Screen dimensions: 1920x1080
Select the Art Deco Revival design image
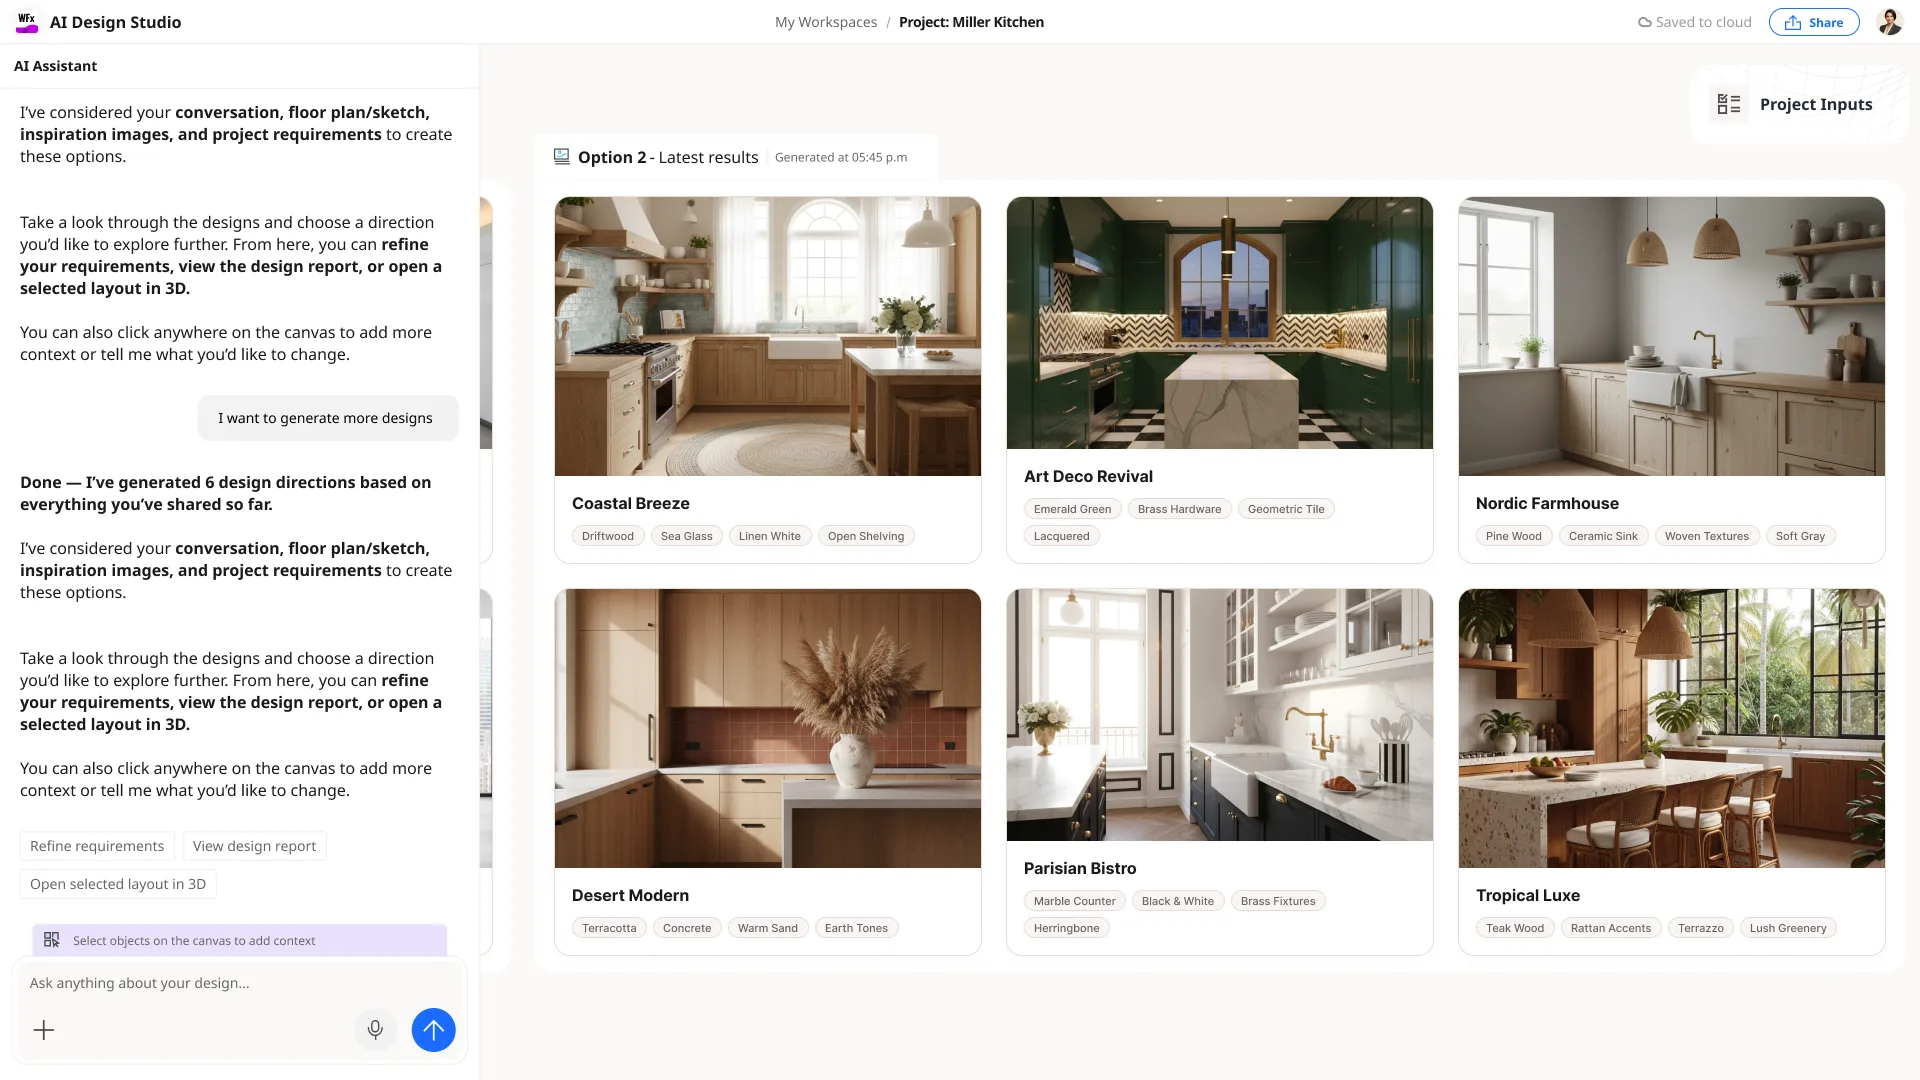click(x=1220, y=323)
